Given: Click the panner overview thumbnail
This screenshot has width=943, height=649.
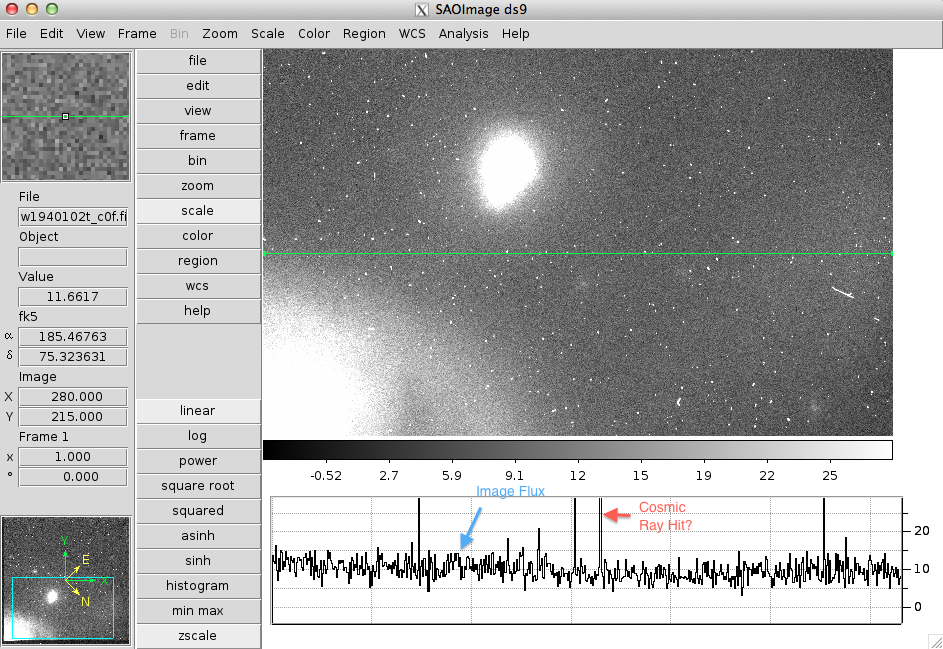Looking at the screenshot, I should point(66,578).
